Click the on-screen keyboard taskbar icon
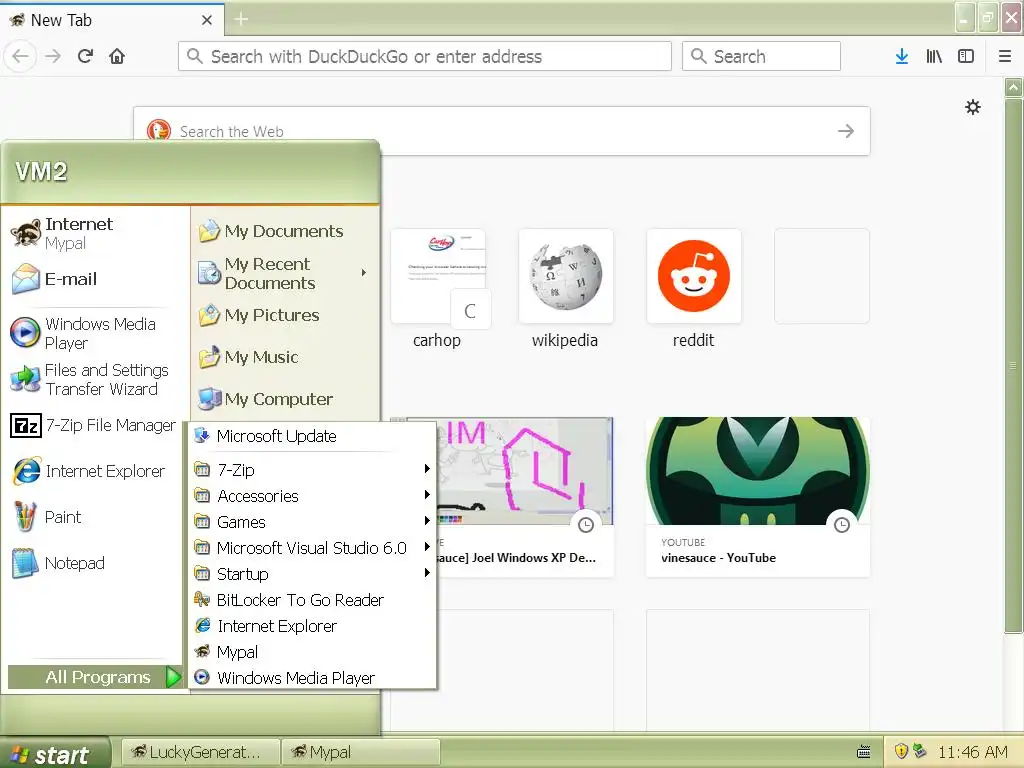This screenshot has width=1024, height=768. pos(863,752)
